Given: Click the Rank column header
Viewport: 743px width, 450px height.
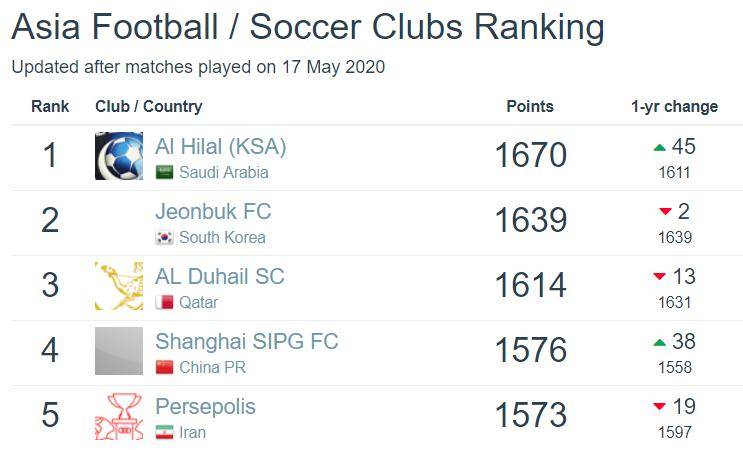Looking at the screenshot, I should [x=50, y=106].
